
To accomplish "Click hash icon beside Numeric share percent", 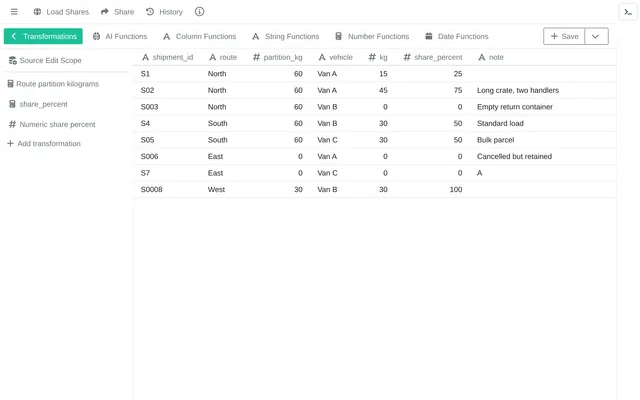I will click(12, 124).
